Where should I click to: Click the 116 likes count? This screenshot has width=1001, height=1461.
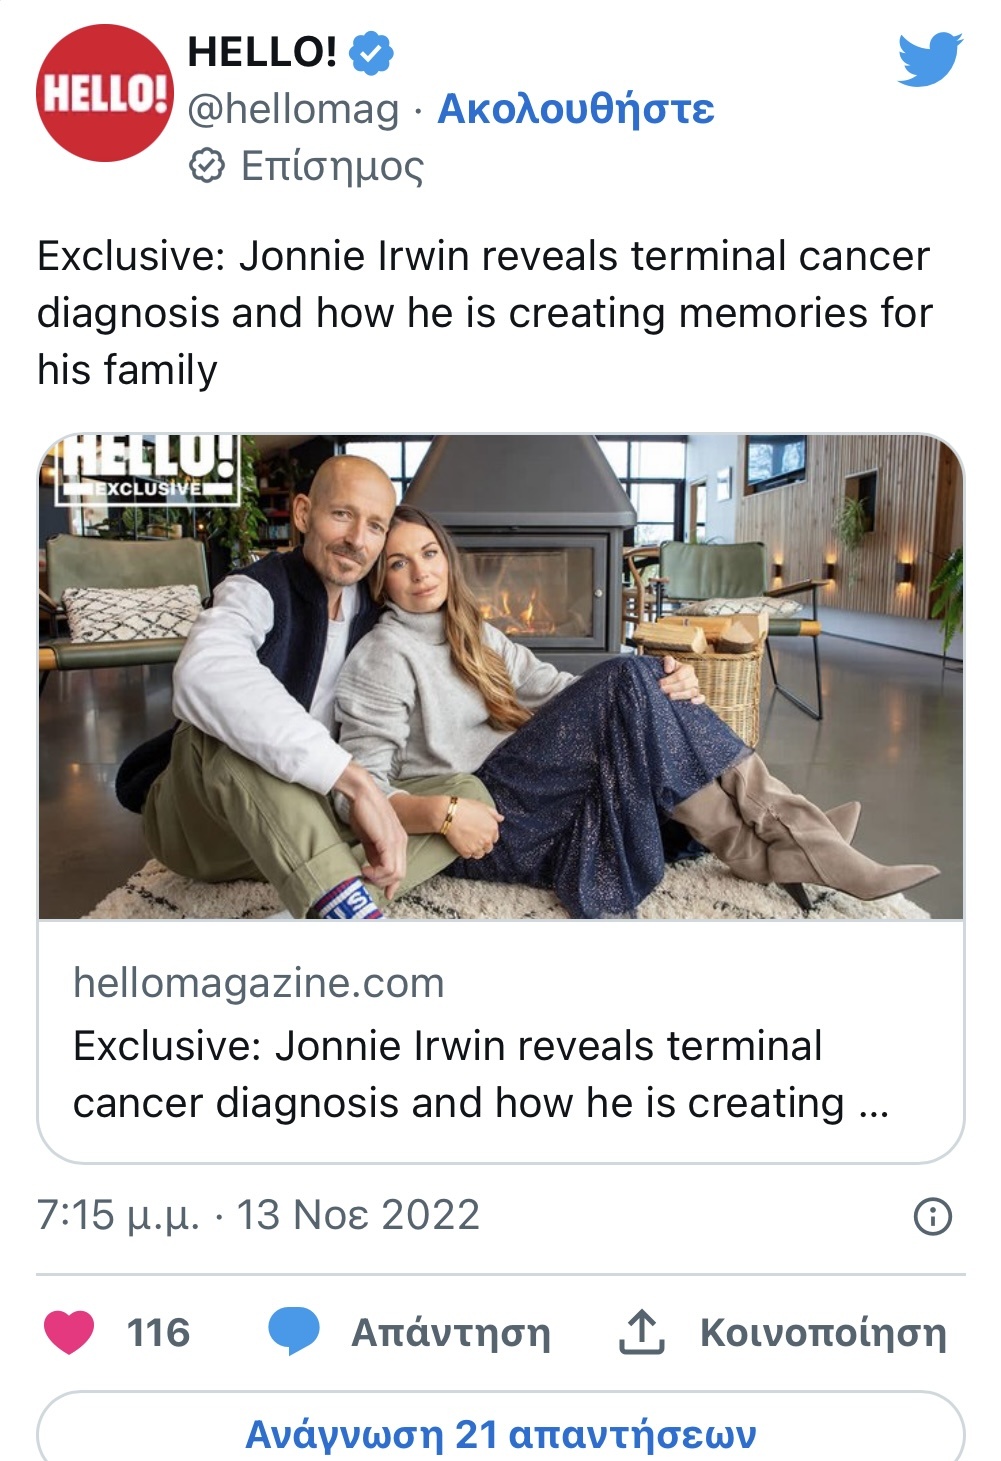(x=158, y=1333)
